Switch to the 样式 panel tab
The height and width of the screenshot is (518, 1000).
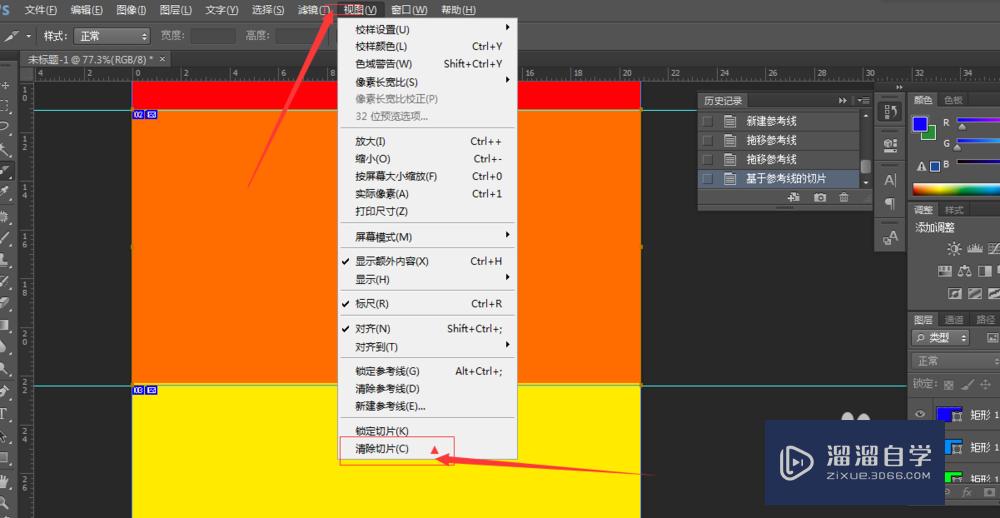(x=953, y=210)
